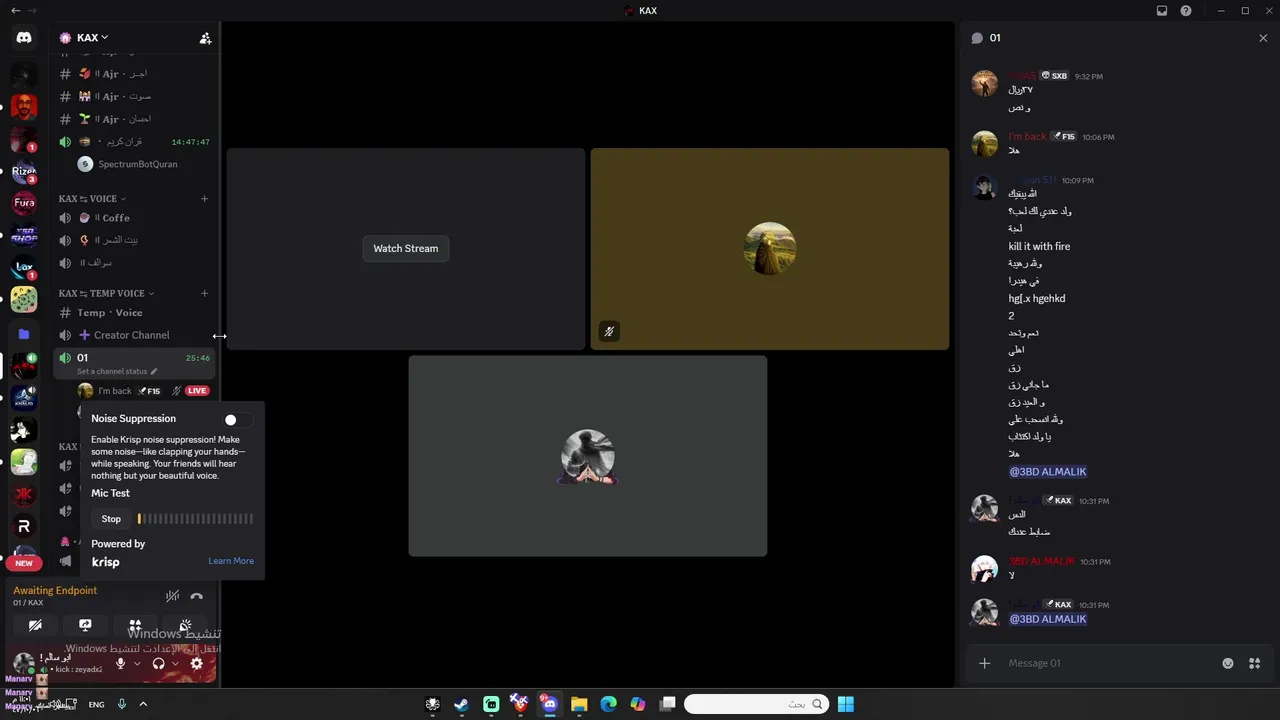
Task: Open the Temp · Voice text channel
Action: 134,313
